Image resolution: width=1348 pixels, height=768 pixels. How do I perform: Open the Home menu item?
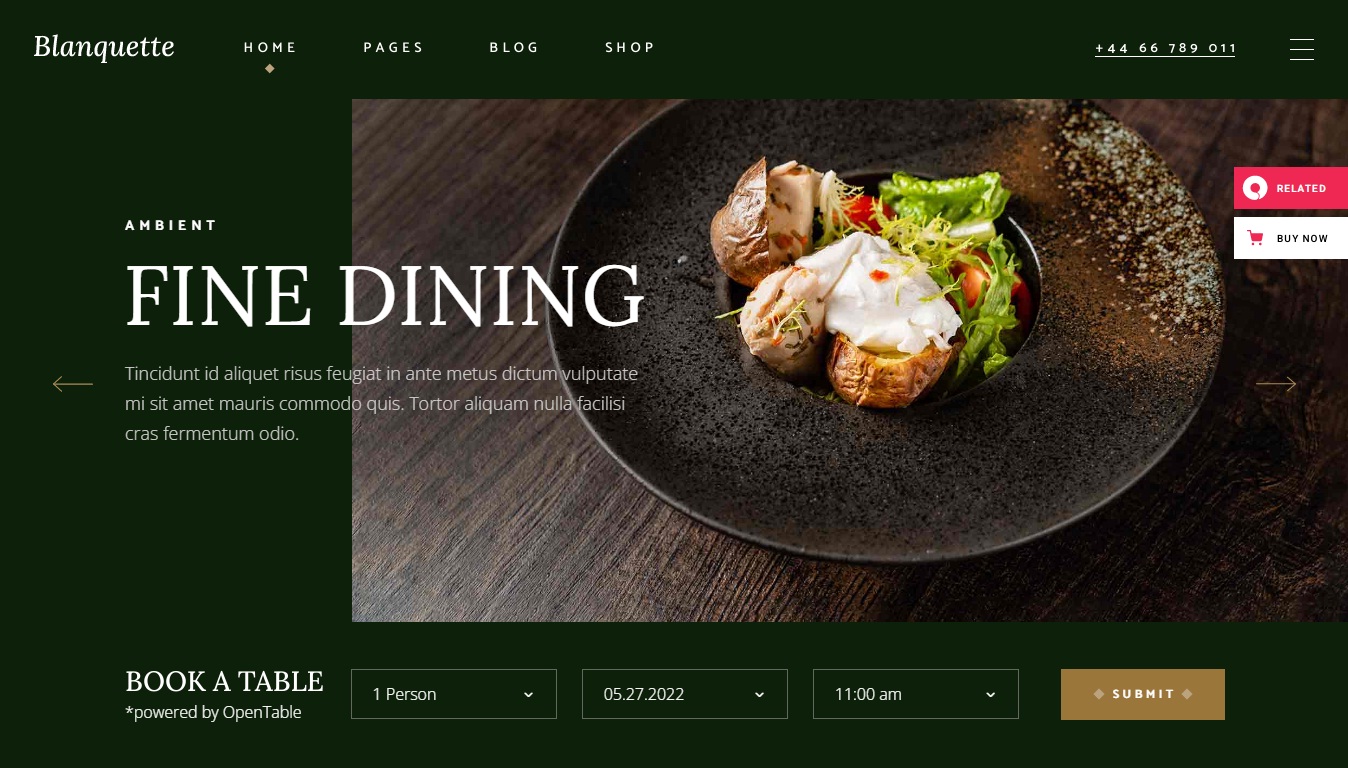(270, 47)
